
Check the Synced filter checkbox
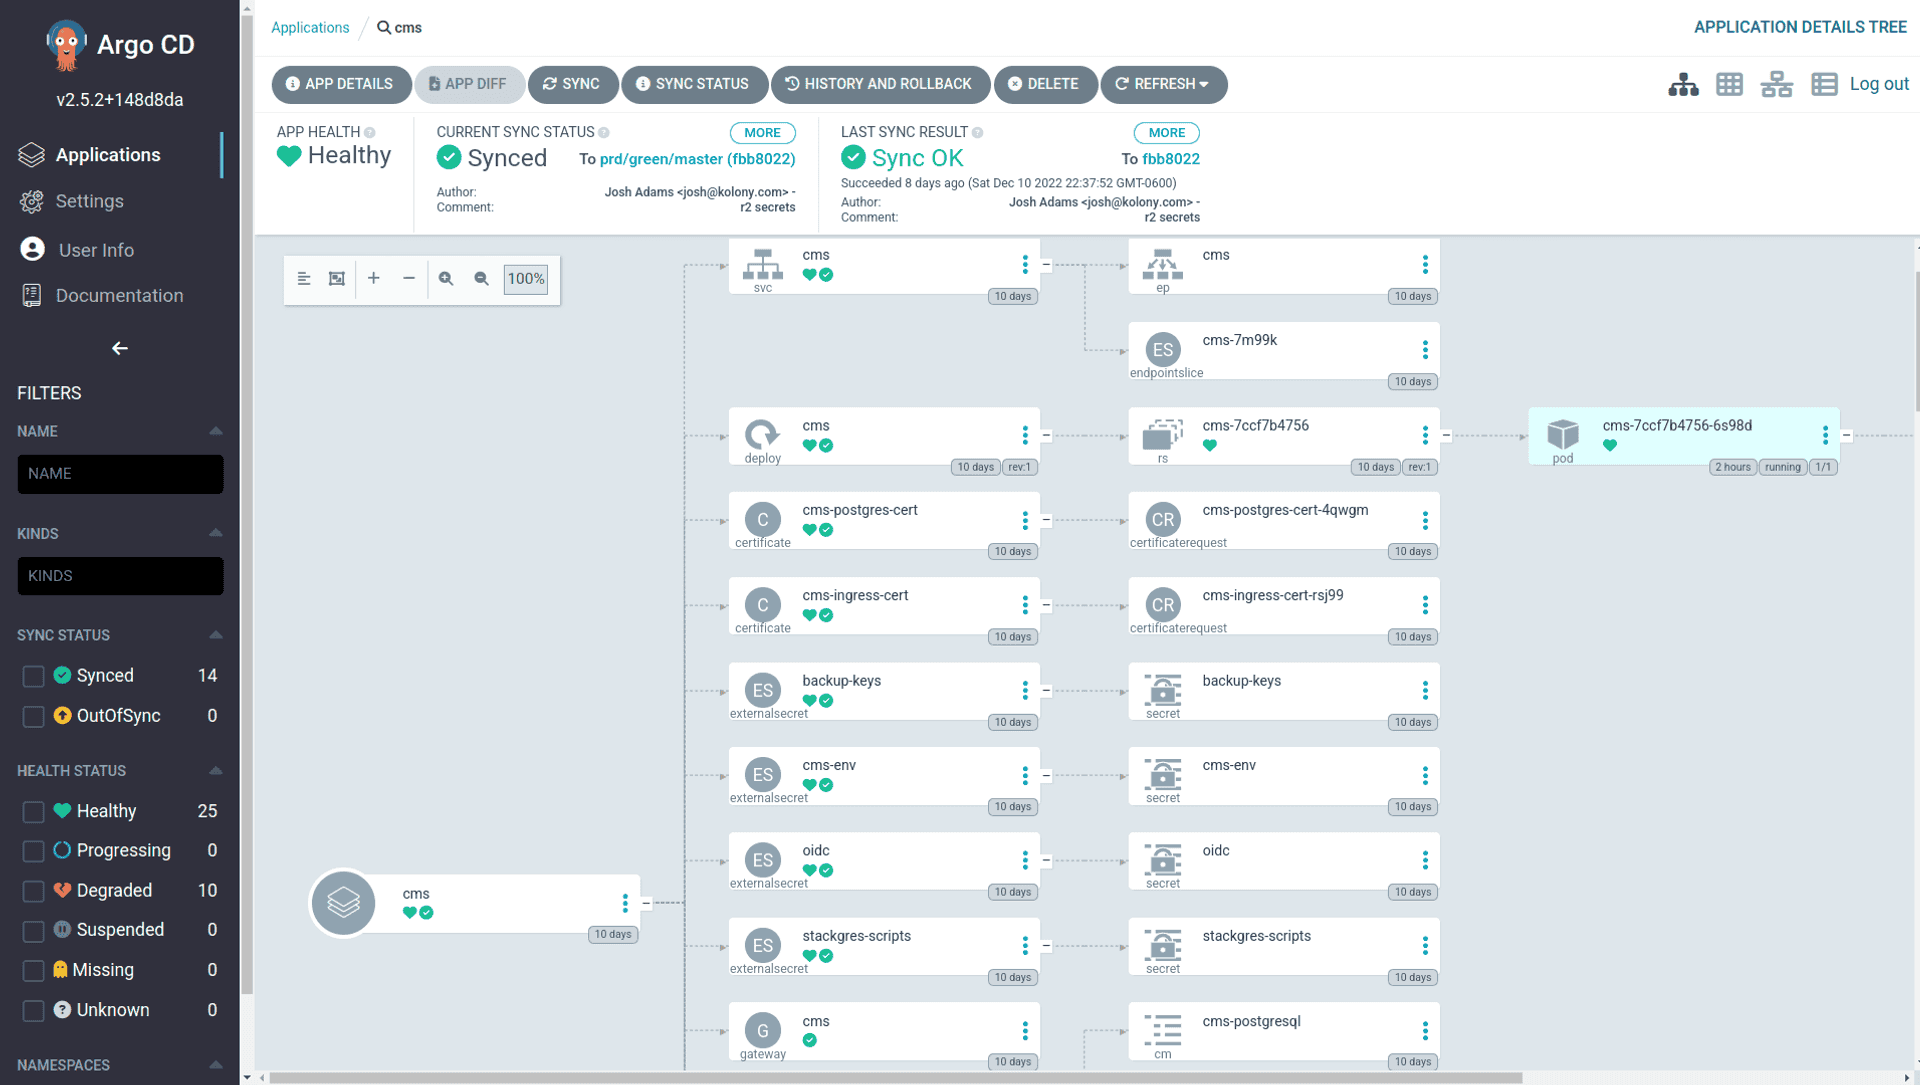[33, 677]
